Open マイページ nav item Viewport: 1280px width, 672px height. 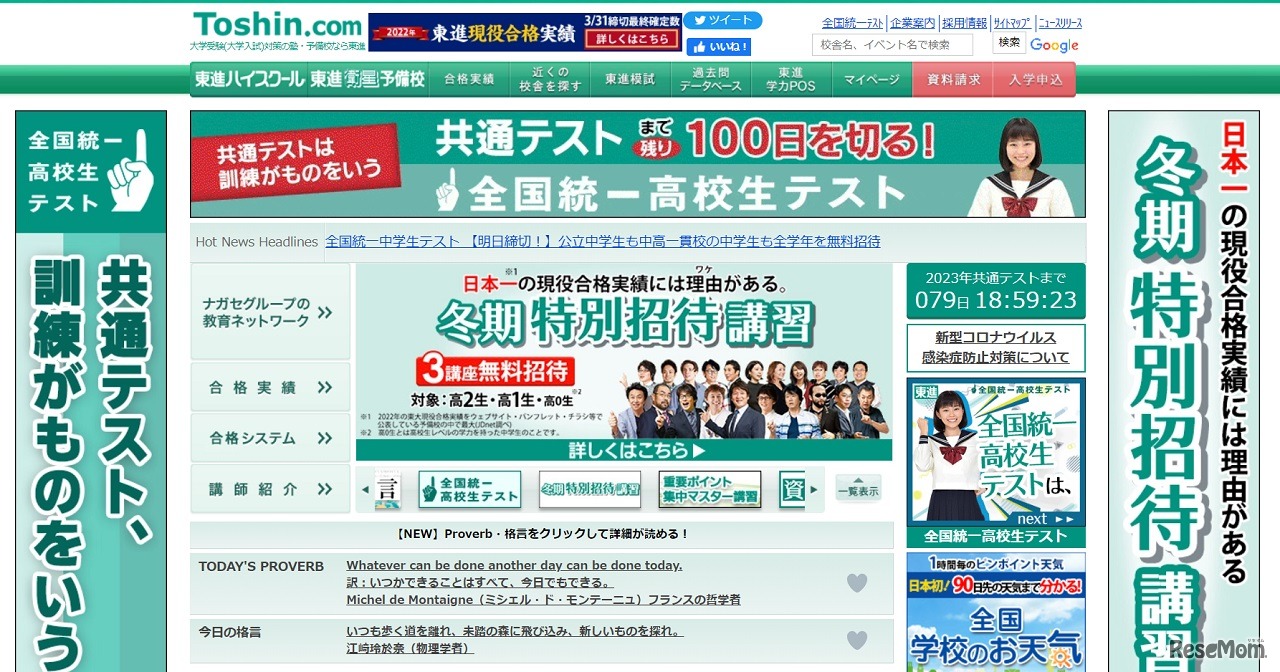click(x=872, y=79)
